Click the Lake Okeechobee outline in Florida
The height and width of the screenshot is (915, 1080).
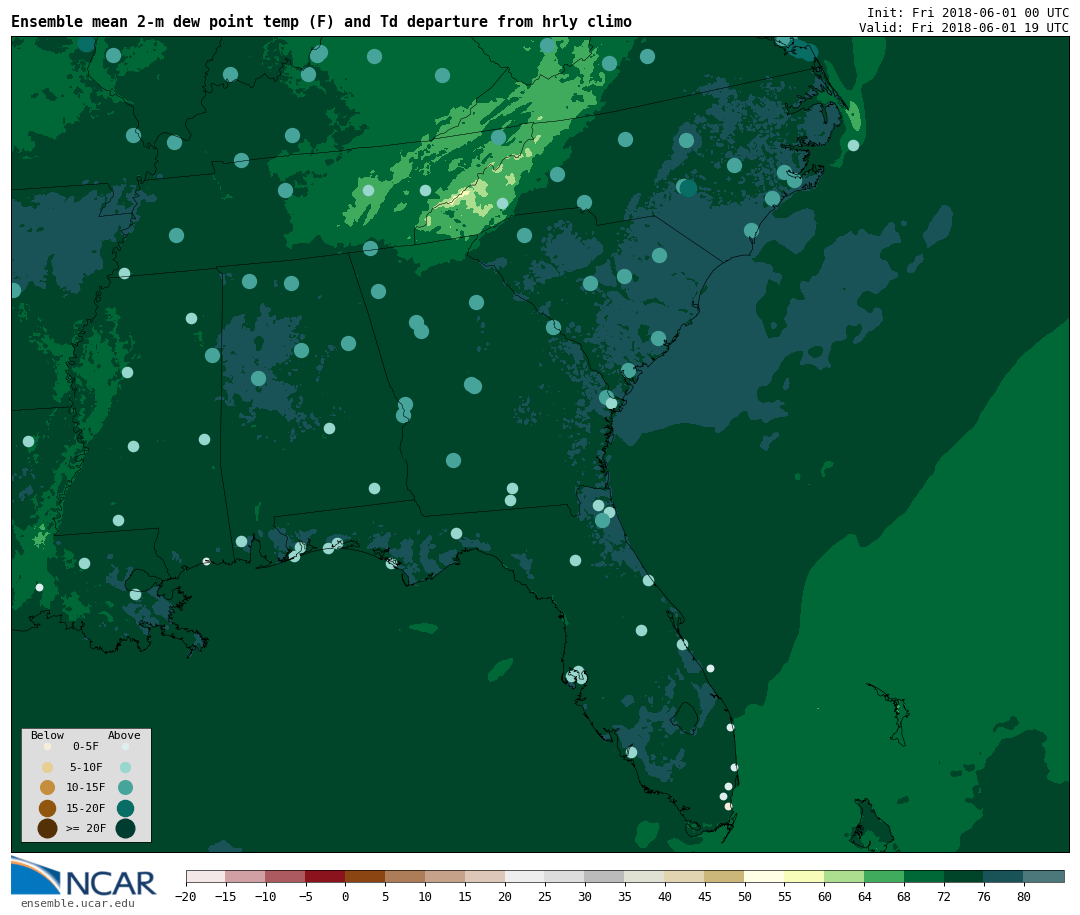tap(685, 718)
